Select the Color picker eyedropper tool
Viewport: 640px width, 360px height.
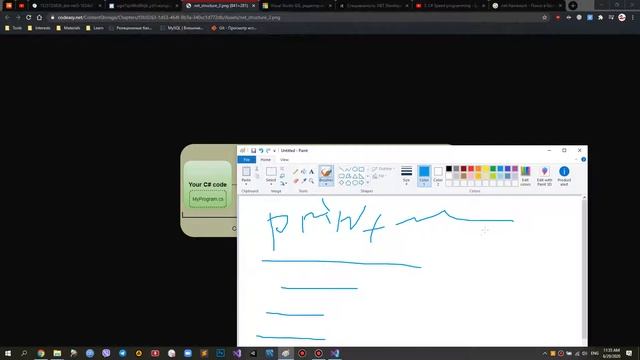point(304,181)
